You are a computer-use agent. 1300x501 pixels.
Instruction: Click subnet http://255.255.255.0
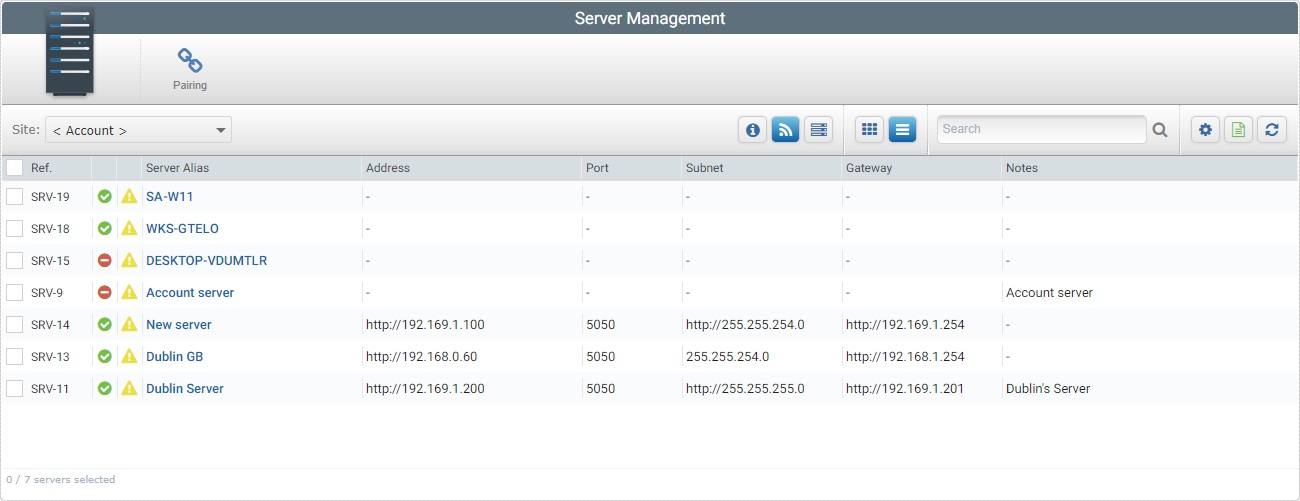(745, 389)
